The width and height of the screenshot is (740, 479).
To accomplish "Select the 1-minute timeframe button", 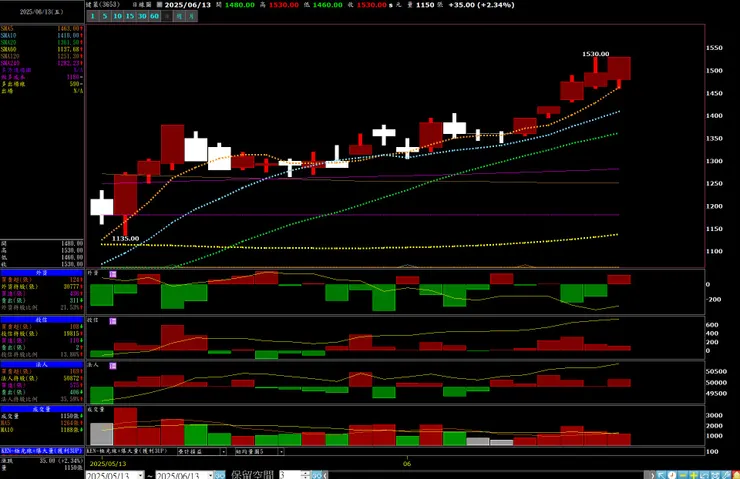I will point(93,16).
